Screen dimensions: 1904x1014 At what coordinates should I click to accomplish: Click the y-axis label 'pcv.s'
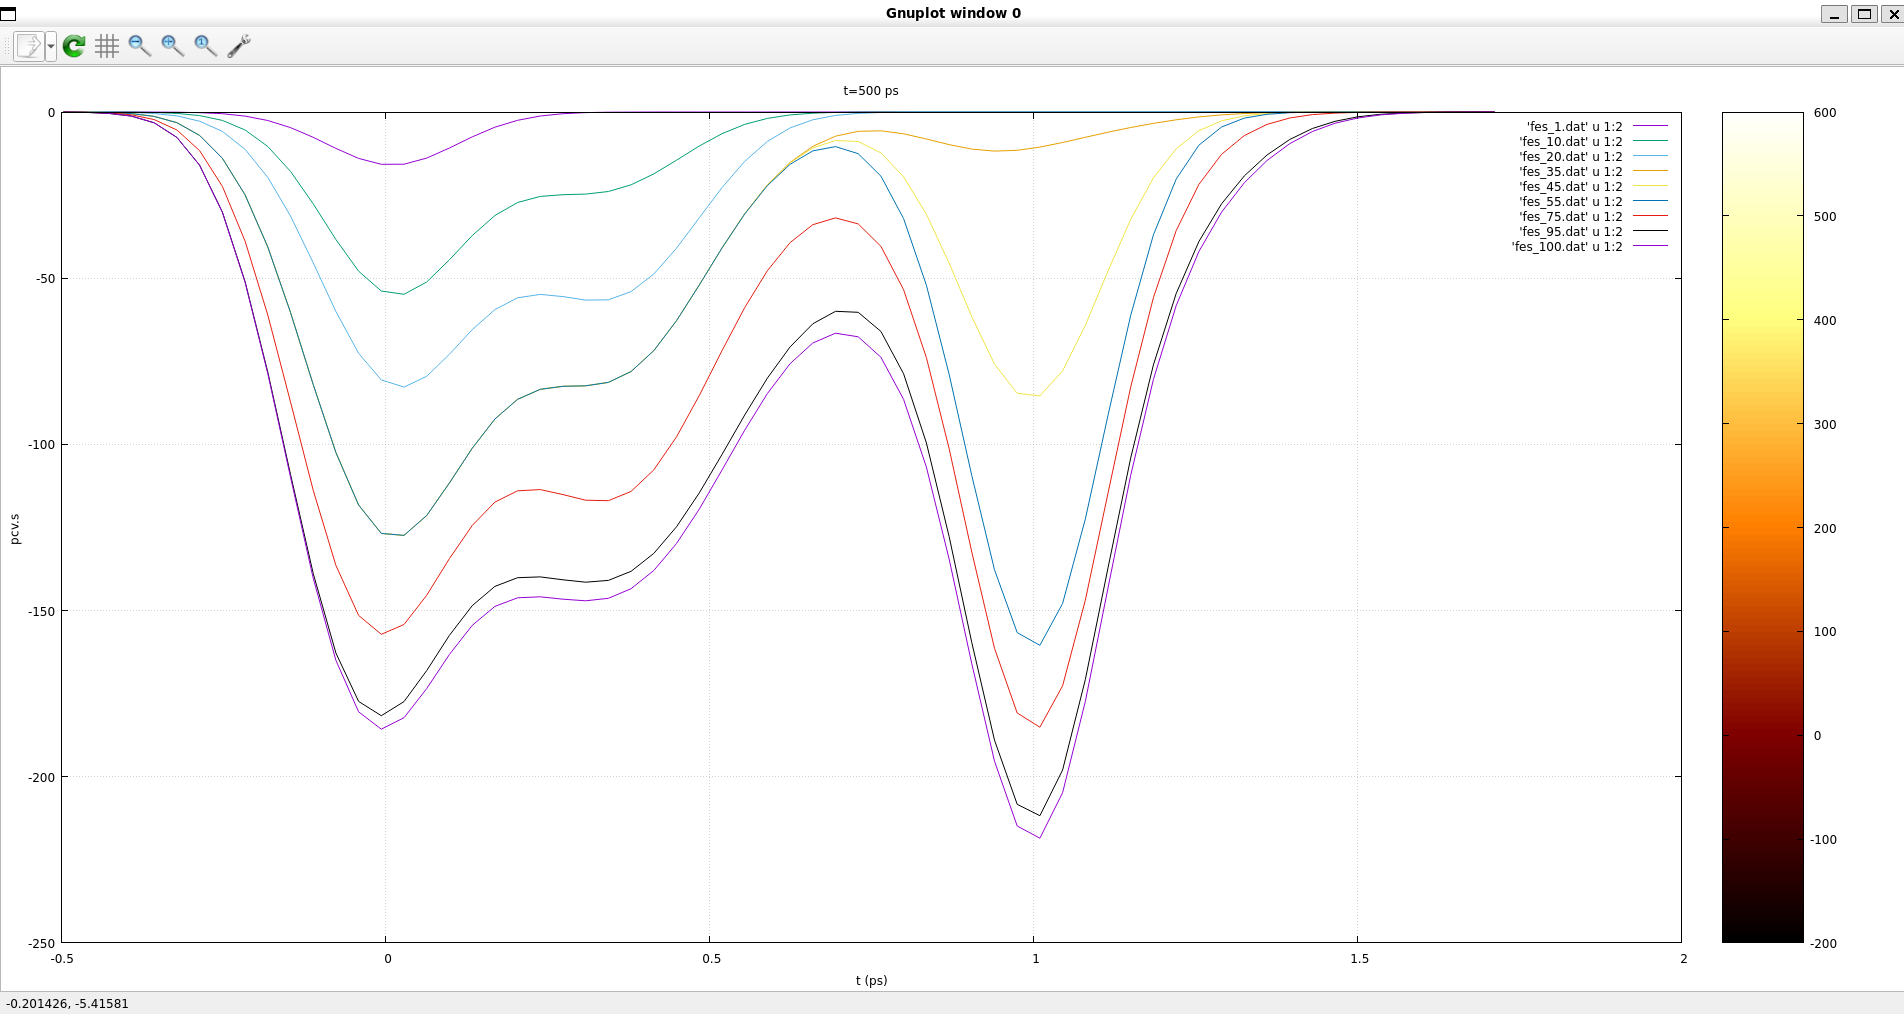click(14, 529)
